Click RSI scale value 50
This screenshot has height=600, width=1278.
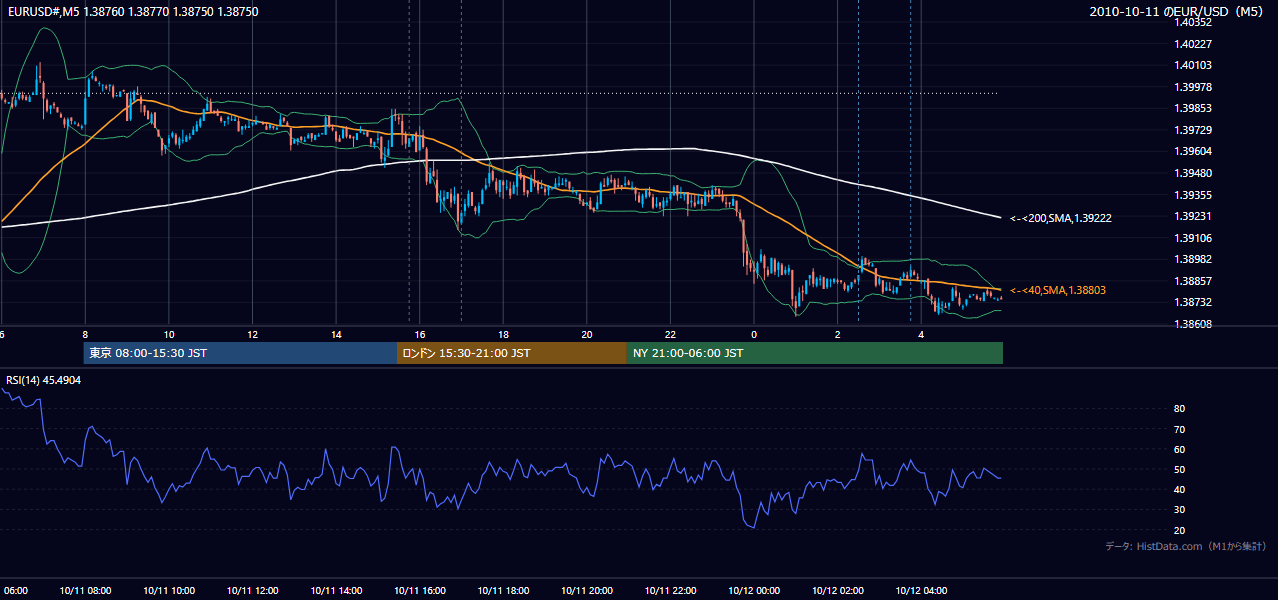1180,469
